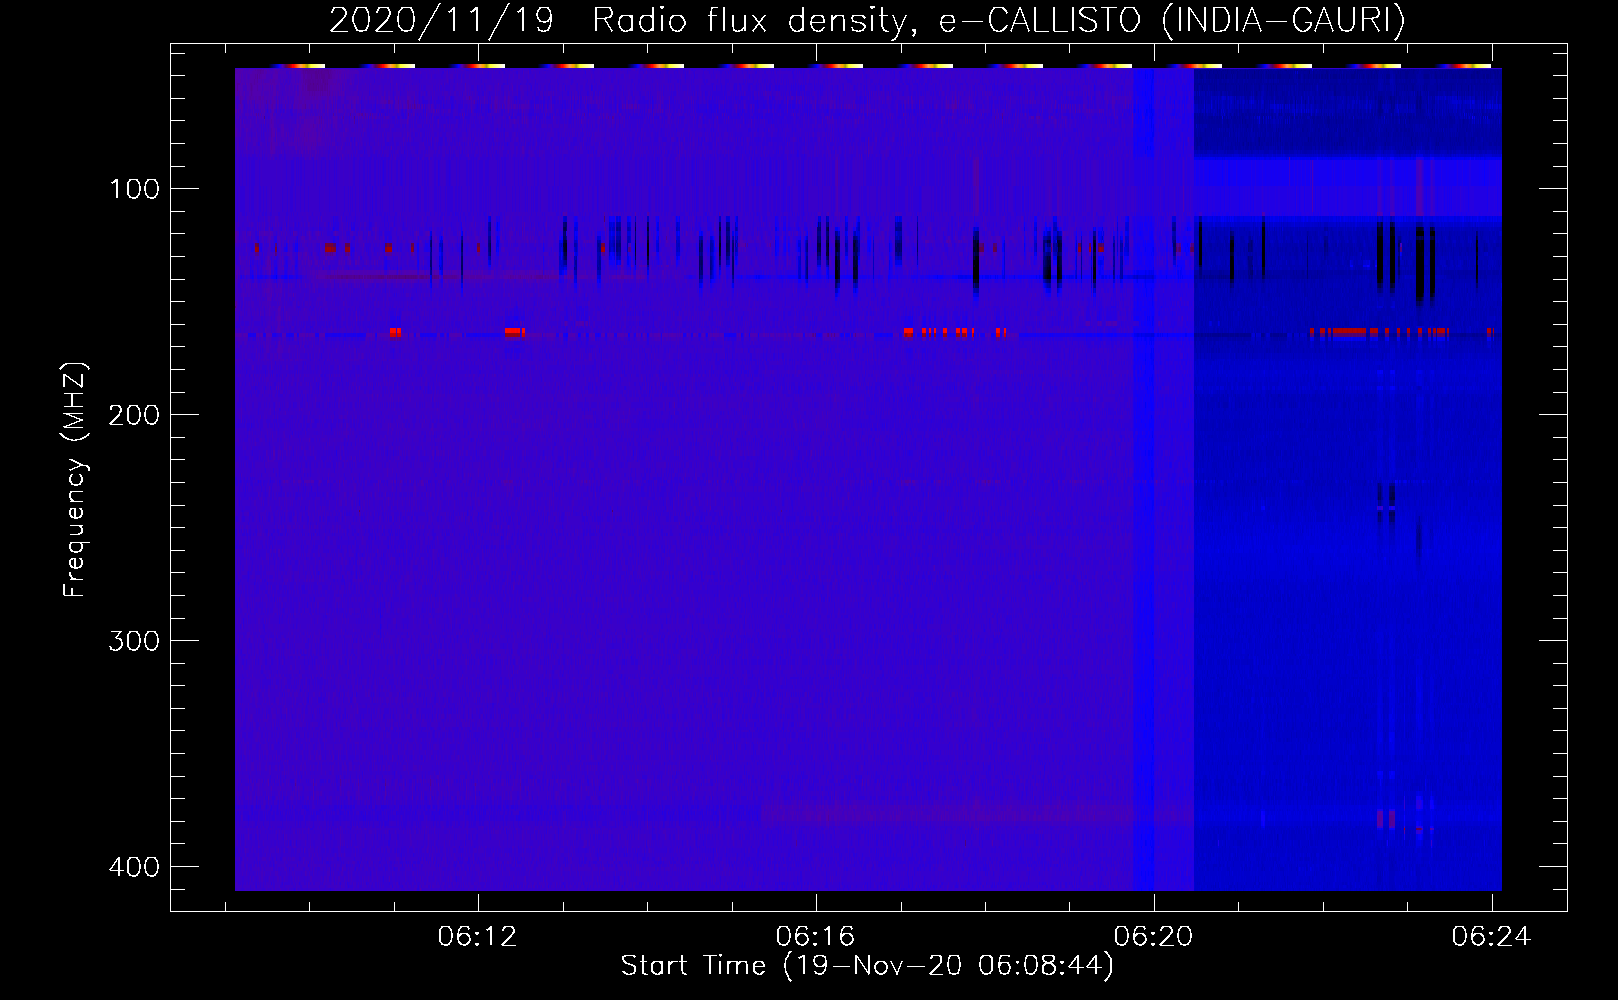Image resolution: width=1618 pixels, height=1000 pixels.
Task: Click the '100' frequency tick label
Action: (x=134, y=189)
